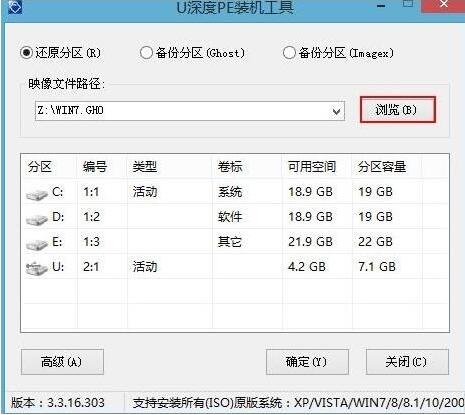Select the D: partition label
Screen dimensions: 465x415
(58, 217)
